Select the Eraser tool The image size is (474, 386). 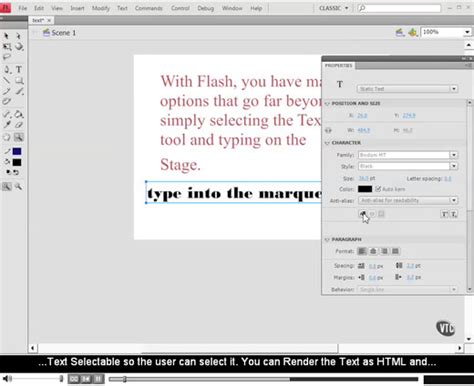tap(19, 125)
